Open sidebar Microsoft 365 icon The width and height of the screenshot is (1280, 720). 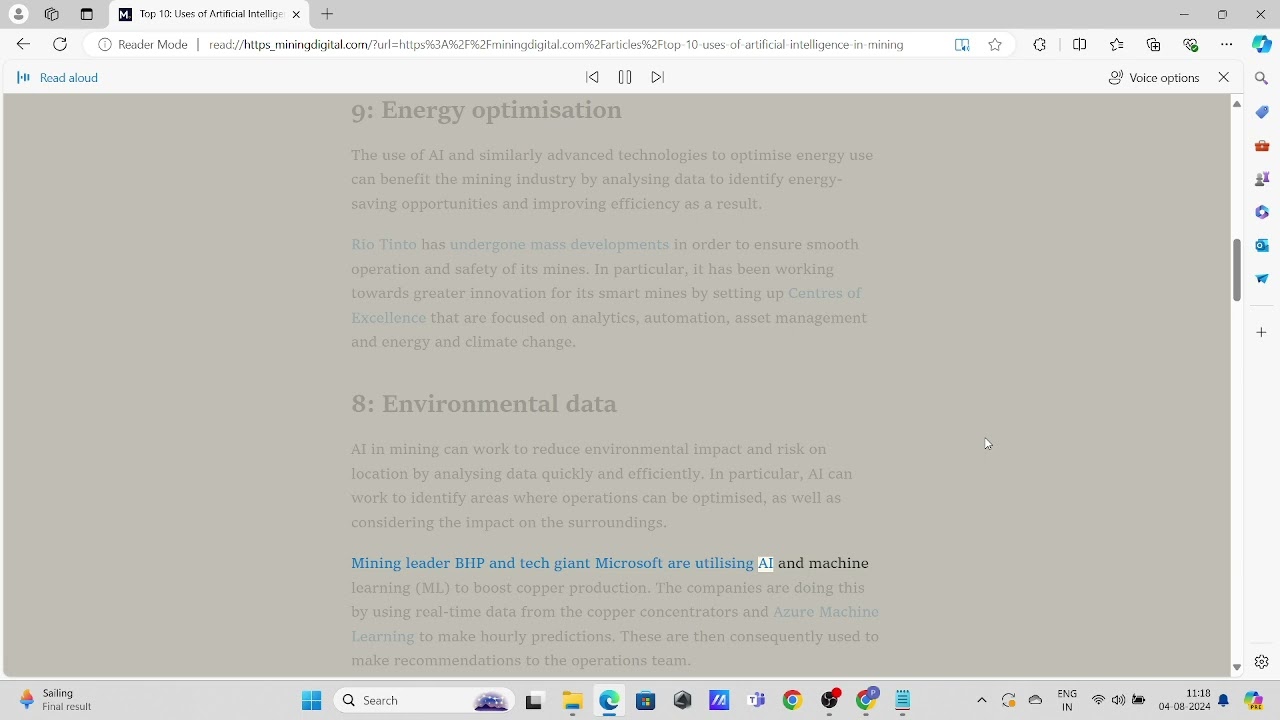coord(1262,212)
